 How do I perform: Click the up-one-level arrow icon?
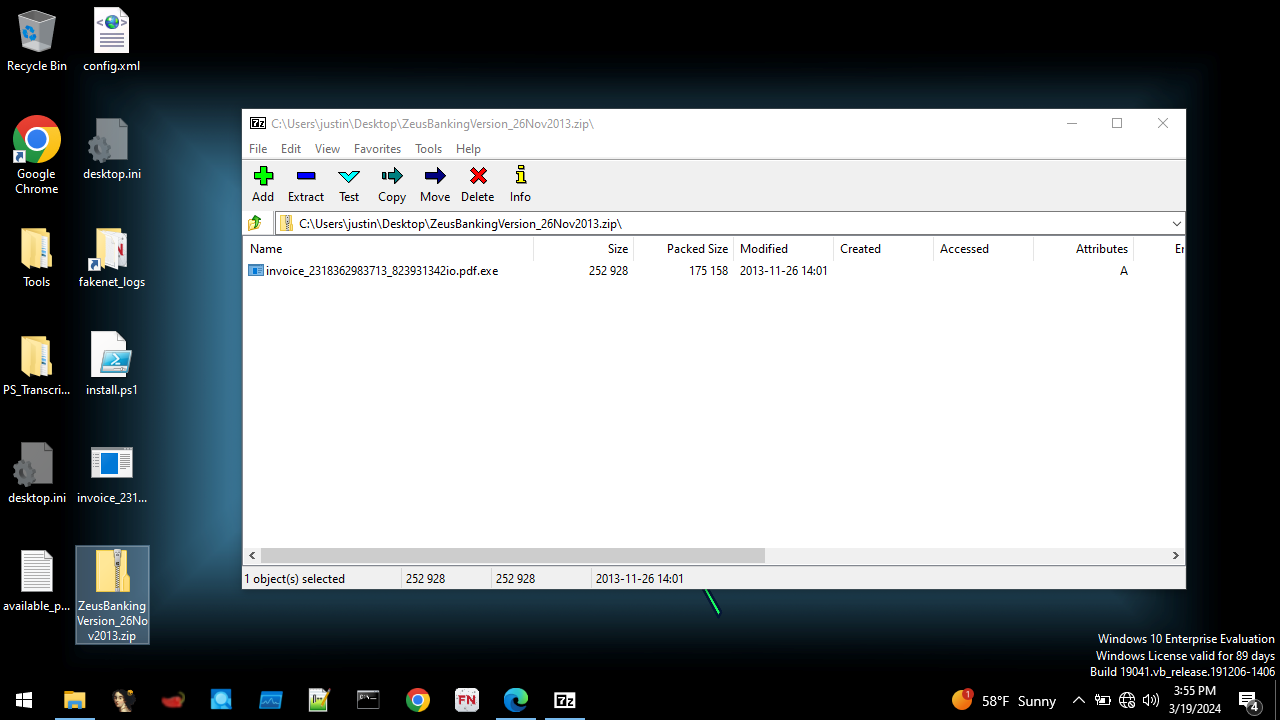click(254, 222)
